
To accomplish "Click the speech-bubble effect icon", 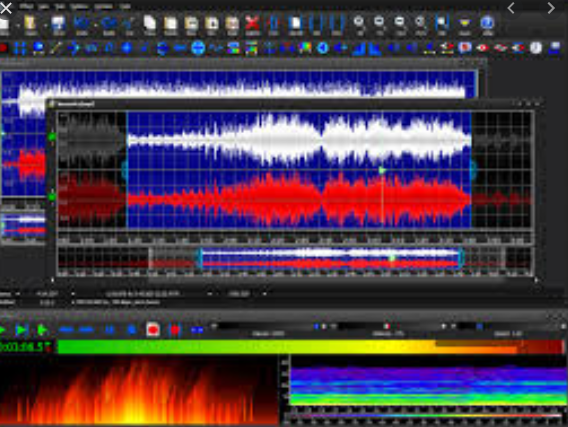I will (465, 48).
